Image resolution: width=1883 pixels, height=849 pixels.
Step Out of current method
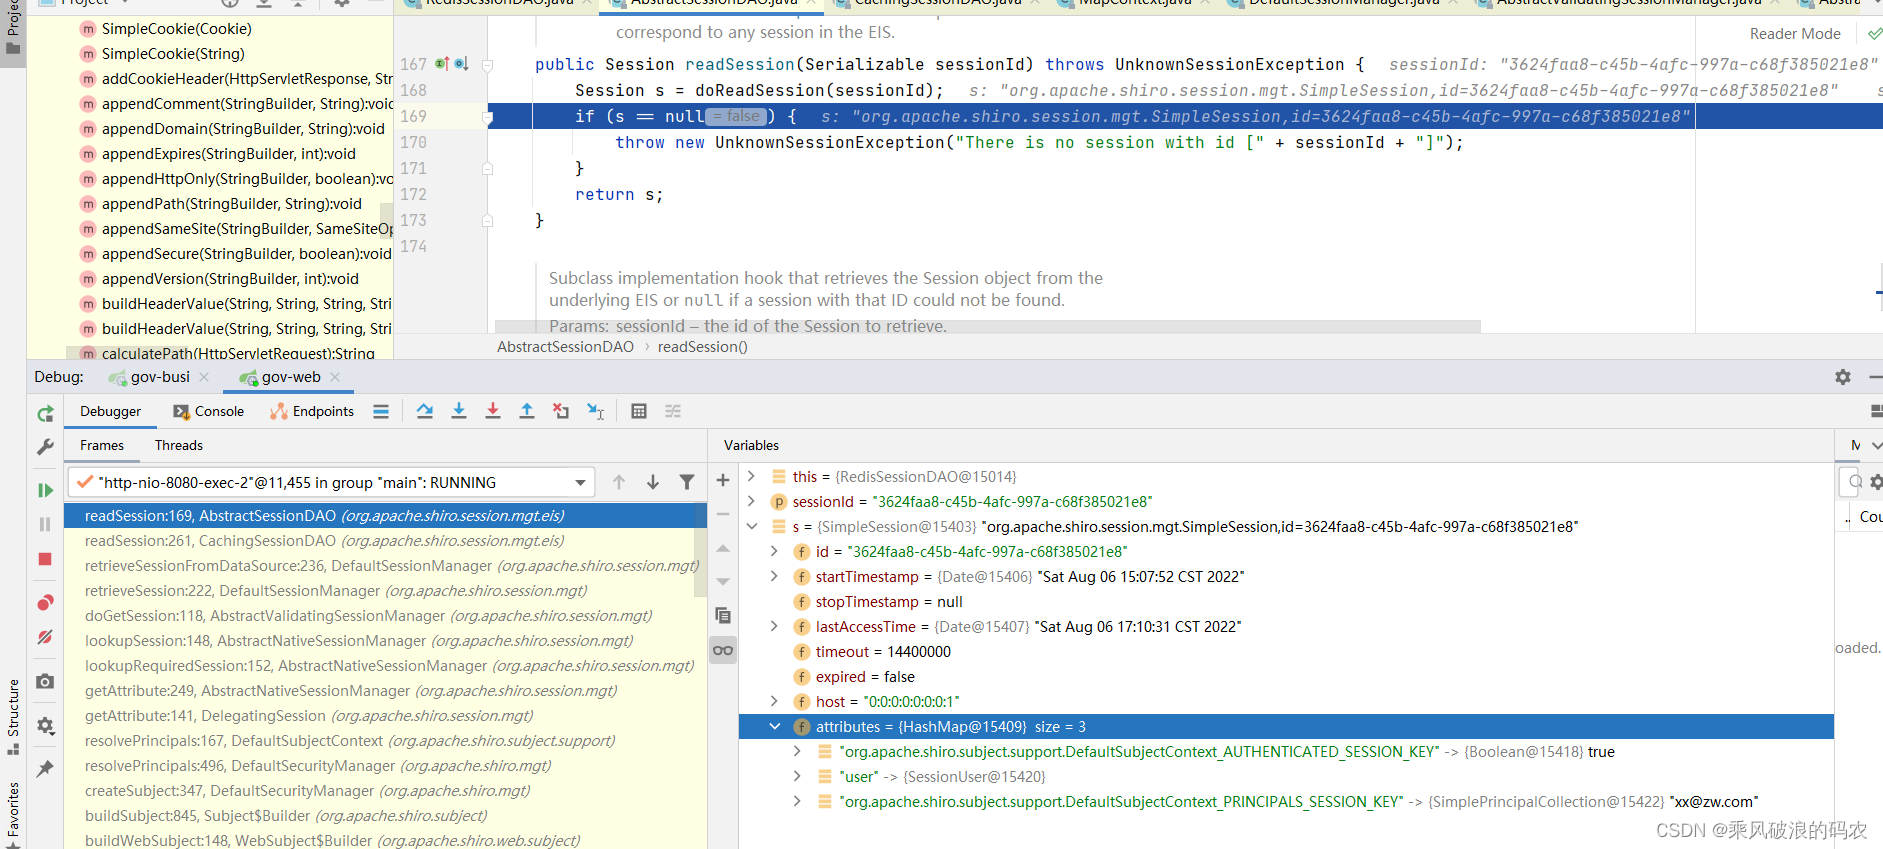click(527, 411)
